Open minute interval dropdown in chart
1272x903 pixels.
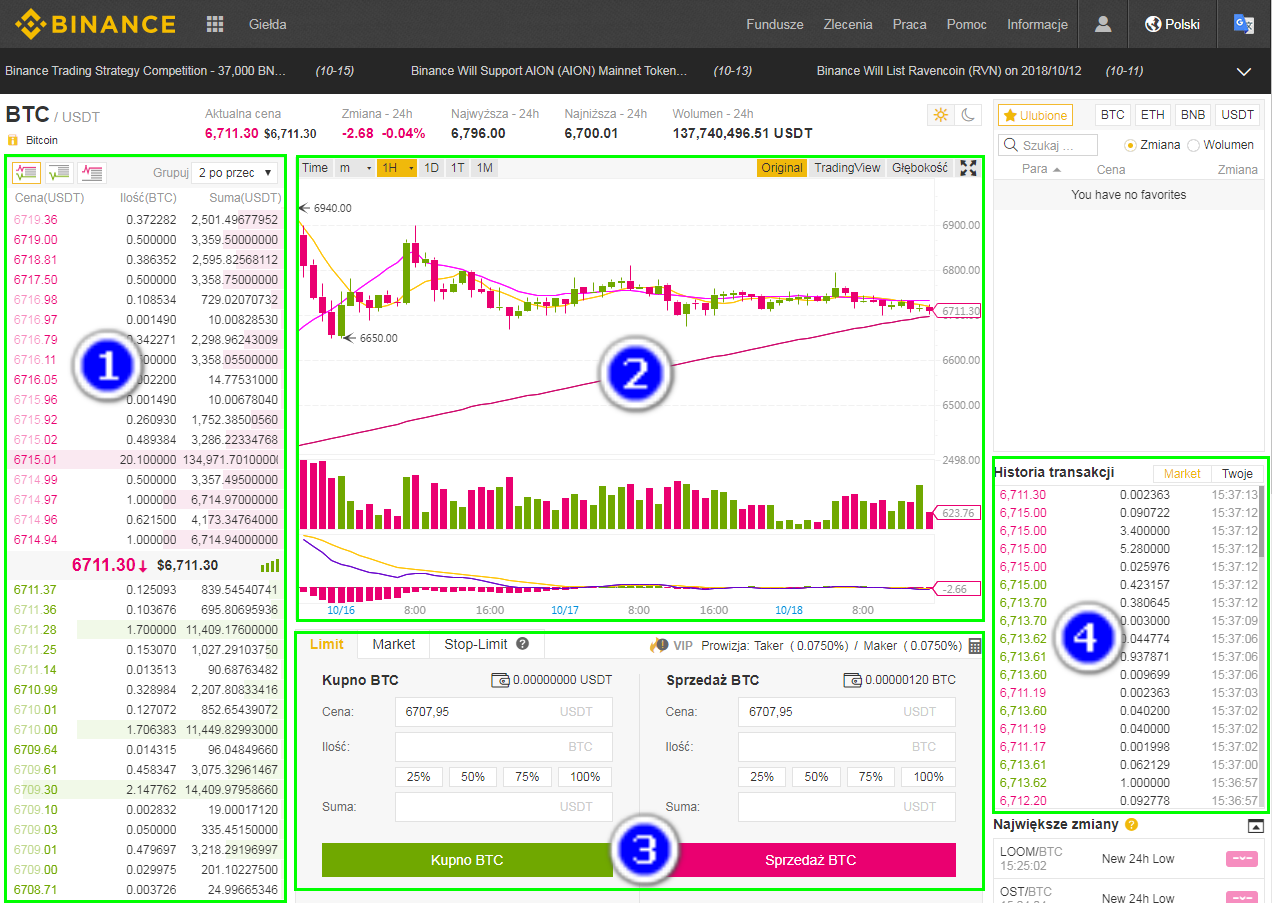(x=355, y=168)
